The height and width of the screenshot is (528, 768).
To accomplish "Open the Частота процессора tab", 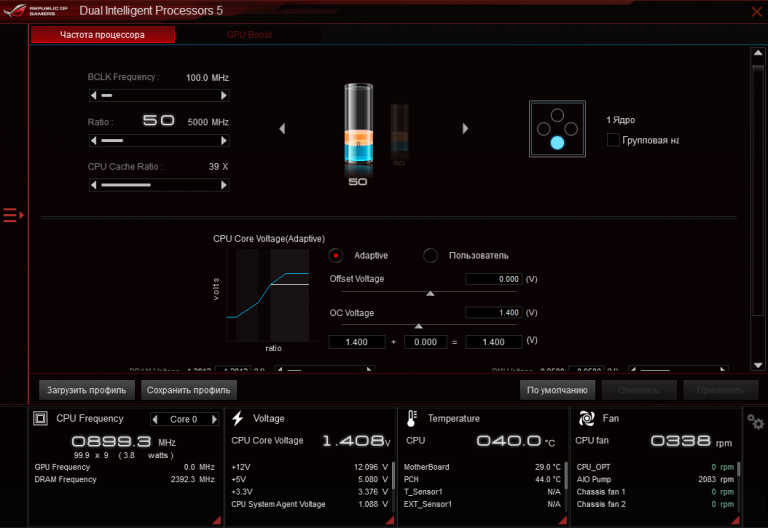I will click(102, 35).
